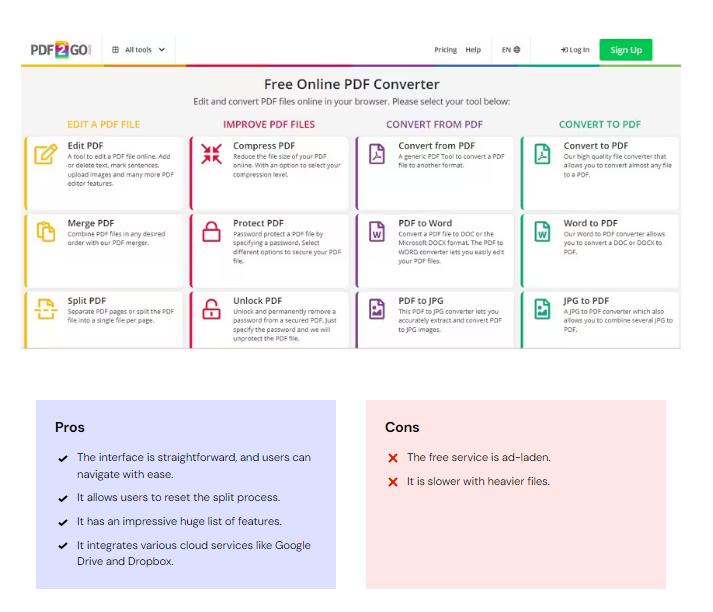Click the green Sign Up button
Image resolution: width=713 pixels, height=612 pixels.
(x=626, y=50)
